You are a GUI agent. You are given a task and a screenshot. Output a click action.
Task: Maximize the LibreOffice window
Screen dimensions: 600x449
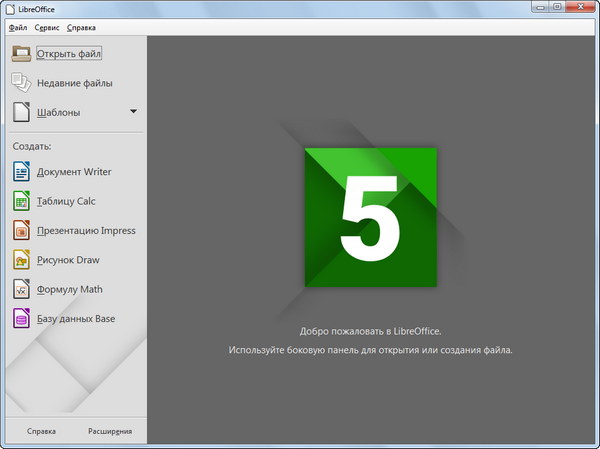tap(557, 8)
